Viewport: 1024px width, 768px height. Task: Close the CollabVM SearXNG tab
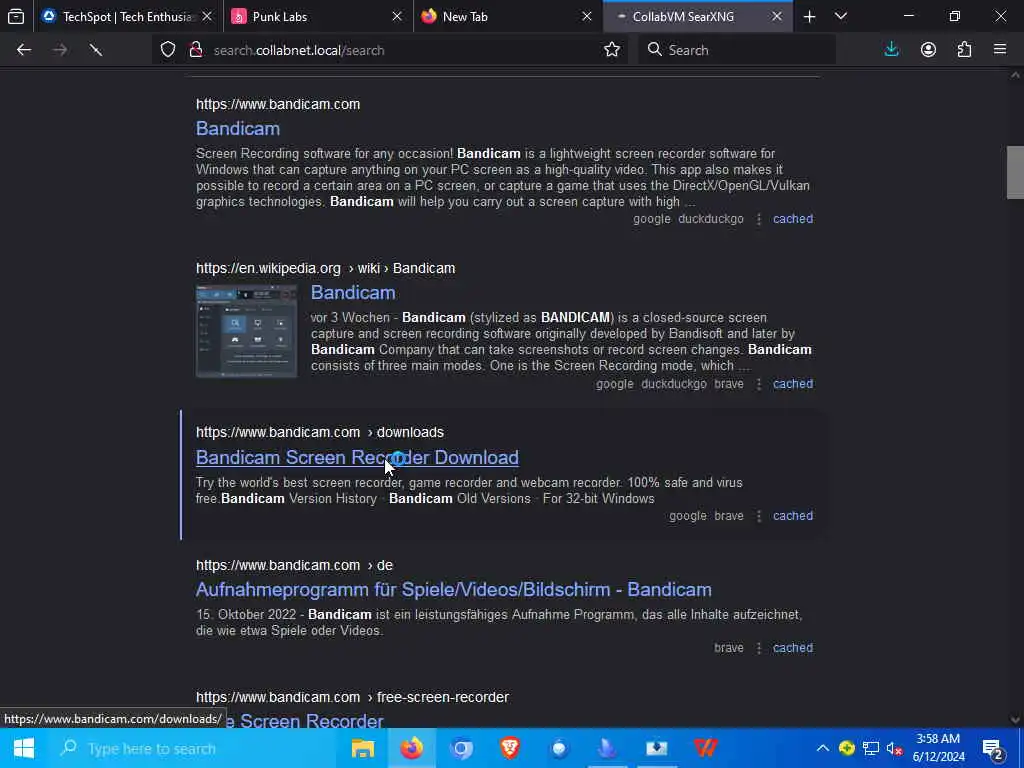(x=776, y=16)
